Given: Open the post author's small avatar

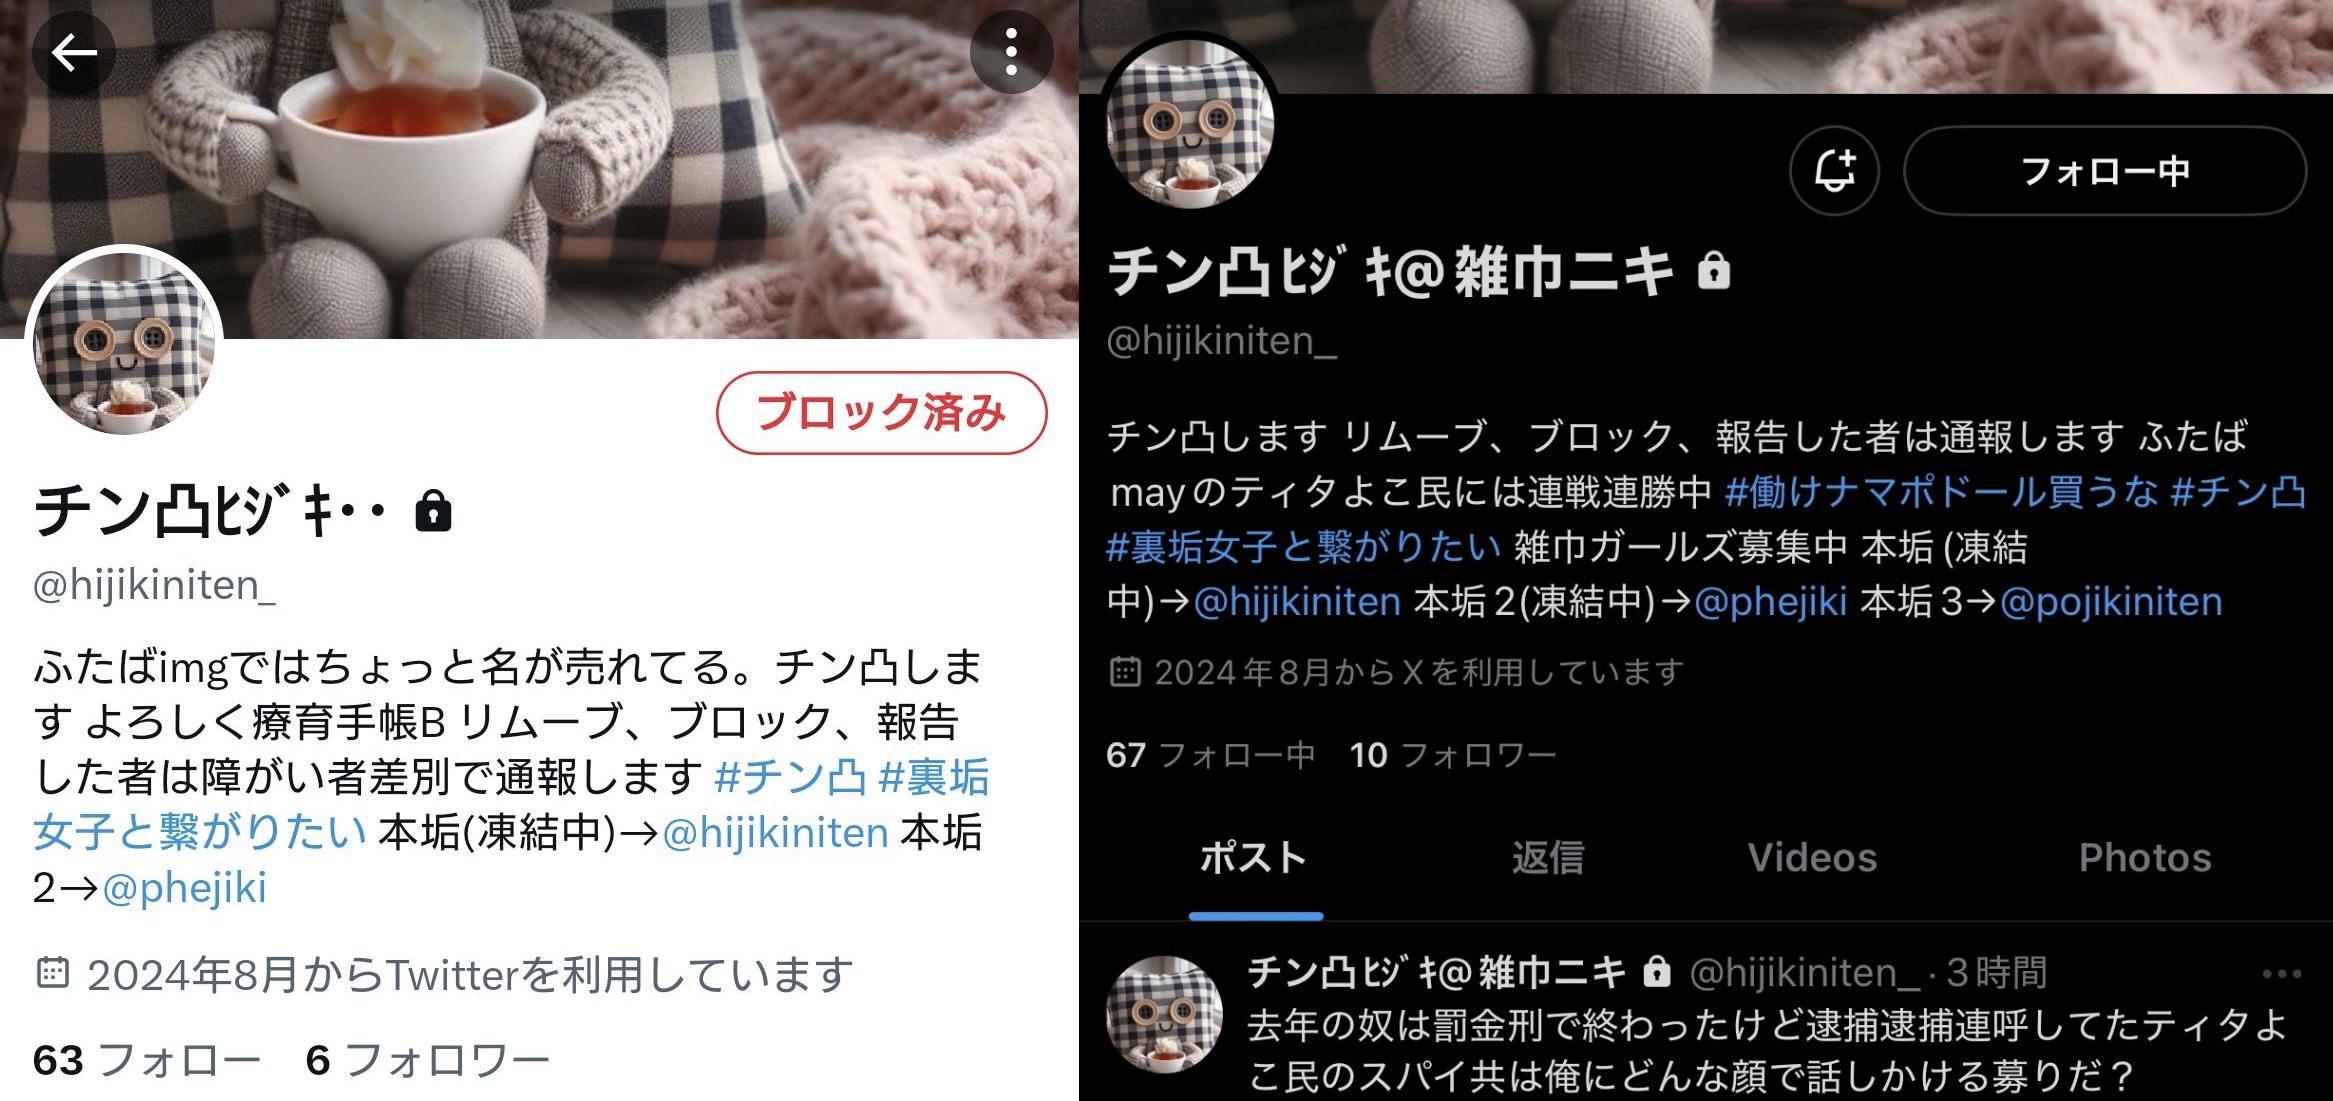Looking at the screenshot, I should (1164, 1013).
